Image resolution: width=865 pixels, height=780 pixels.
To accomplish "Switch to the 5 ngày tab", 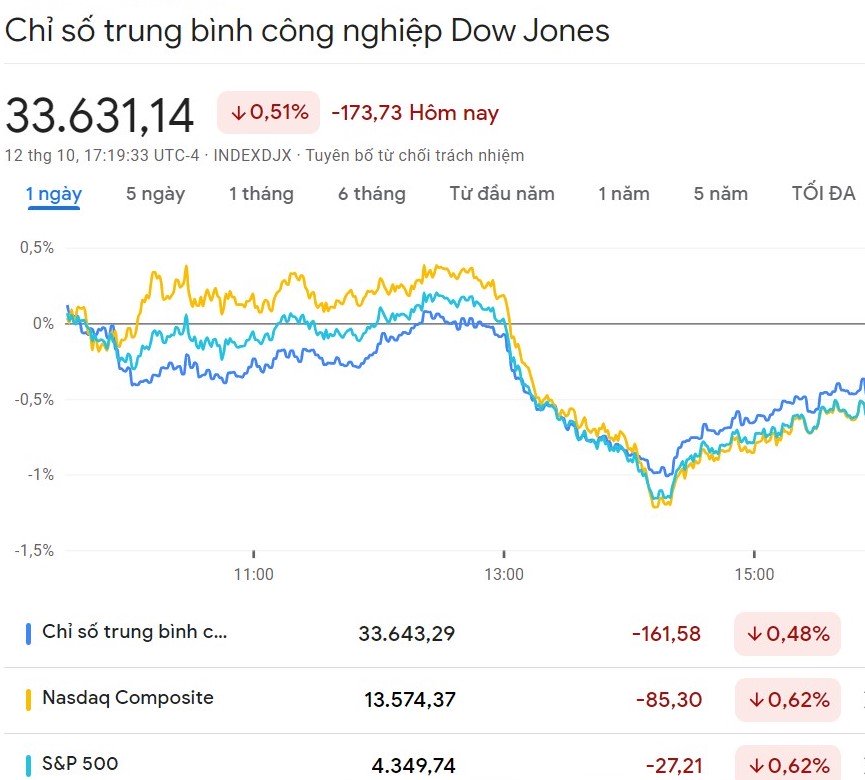I will 155,194.
